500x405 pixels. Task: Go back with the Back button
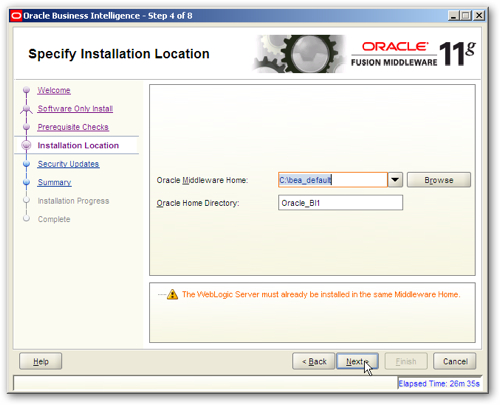[x=313, y=361]
